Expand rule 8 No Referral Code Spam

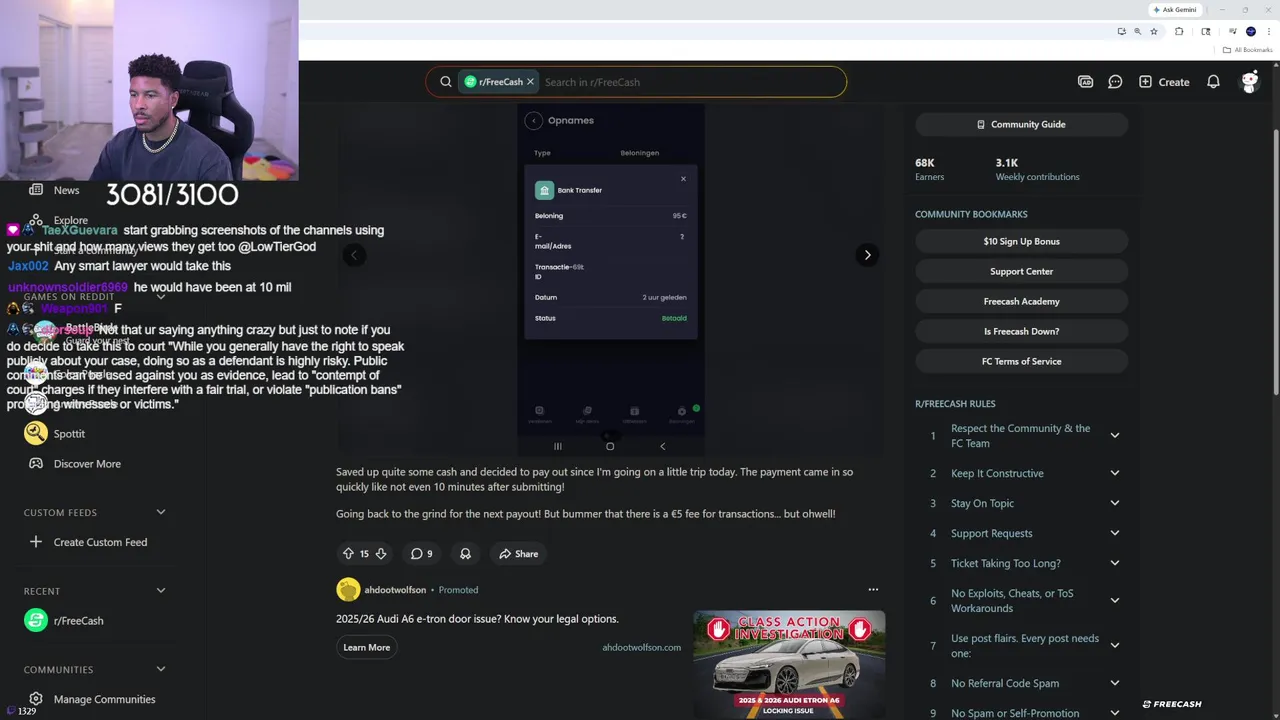[1115, 683]
